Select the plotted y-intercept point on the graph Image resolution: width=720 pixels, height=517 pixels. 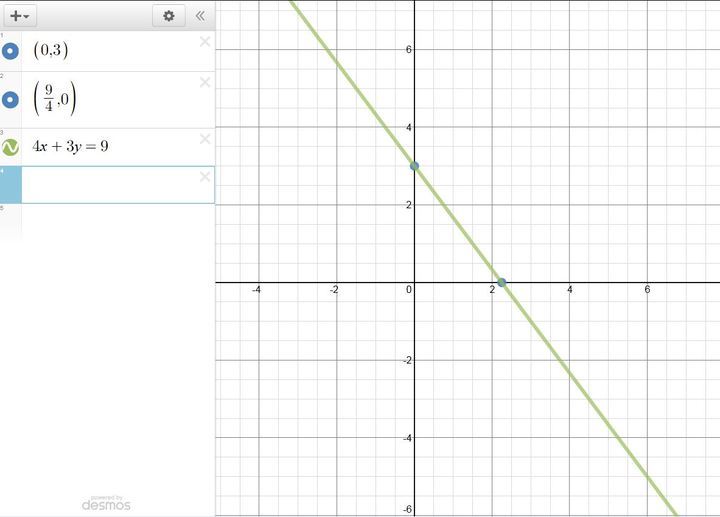pyautogui.click(x=414, y=166)
